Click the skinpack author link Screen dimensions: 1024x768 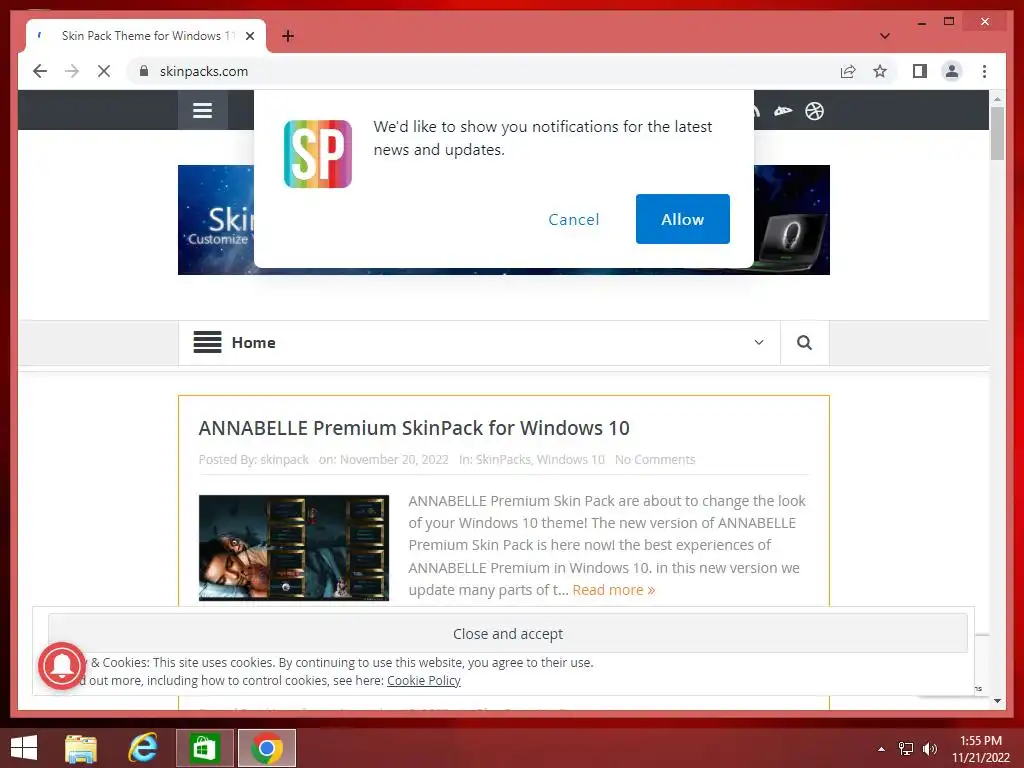tap(284, 460)
